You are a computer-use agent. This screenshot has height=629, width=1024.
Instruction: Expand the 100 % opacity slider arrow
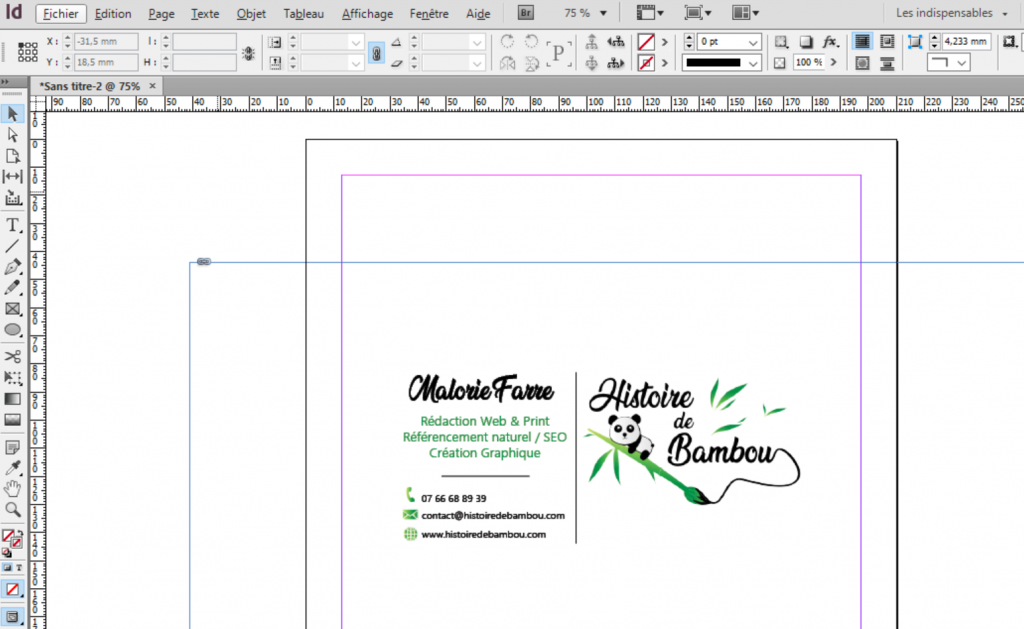point(833,63)
